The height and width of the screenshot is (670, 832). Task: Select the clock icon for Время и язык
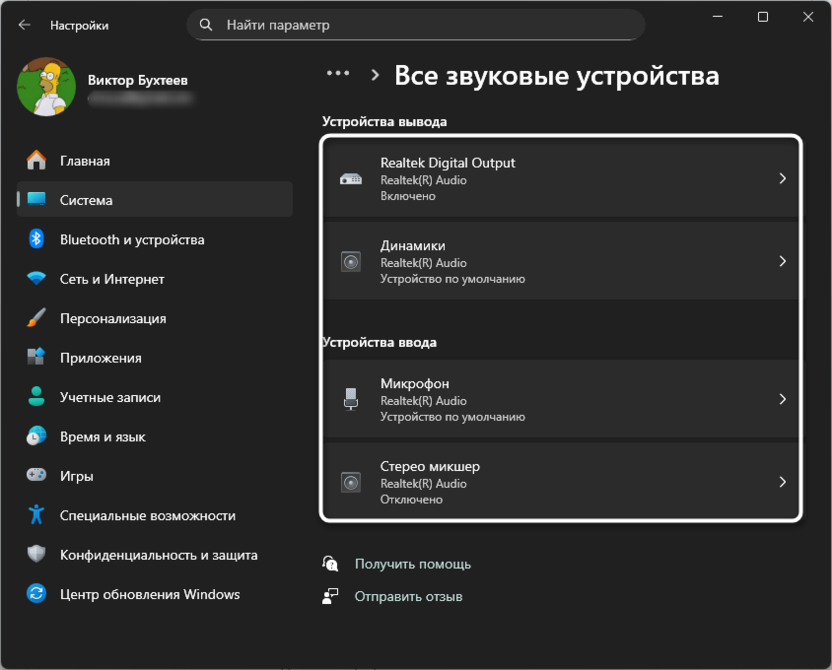pos(37,436)
